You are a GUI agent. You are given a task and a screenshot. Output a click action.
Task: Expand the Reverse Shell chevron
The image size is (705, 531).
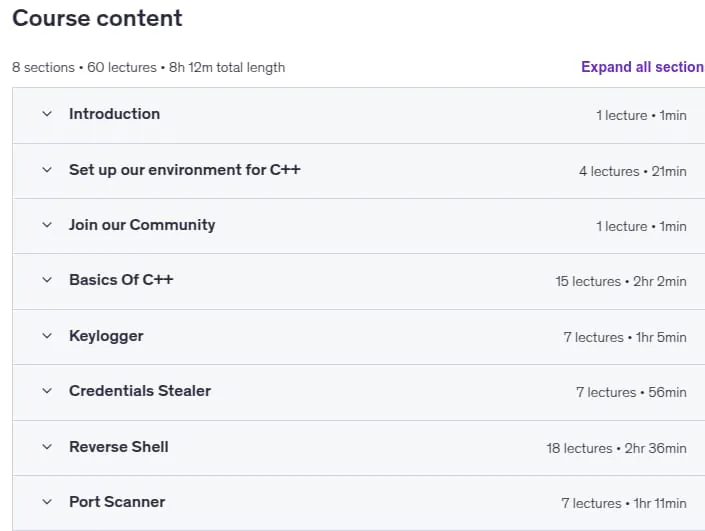pos(47,447)
